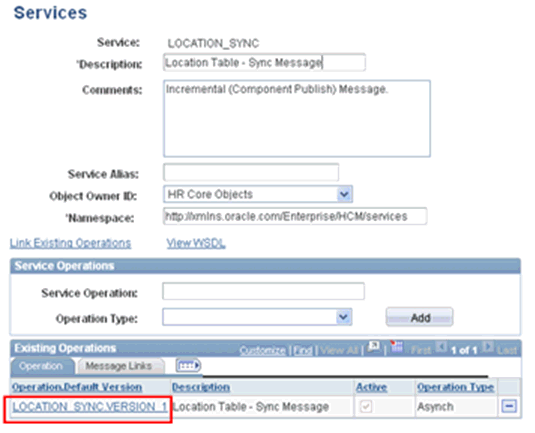
Task: Sort by Operation.Default Version column
Action: click(77, 387)
